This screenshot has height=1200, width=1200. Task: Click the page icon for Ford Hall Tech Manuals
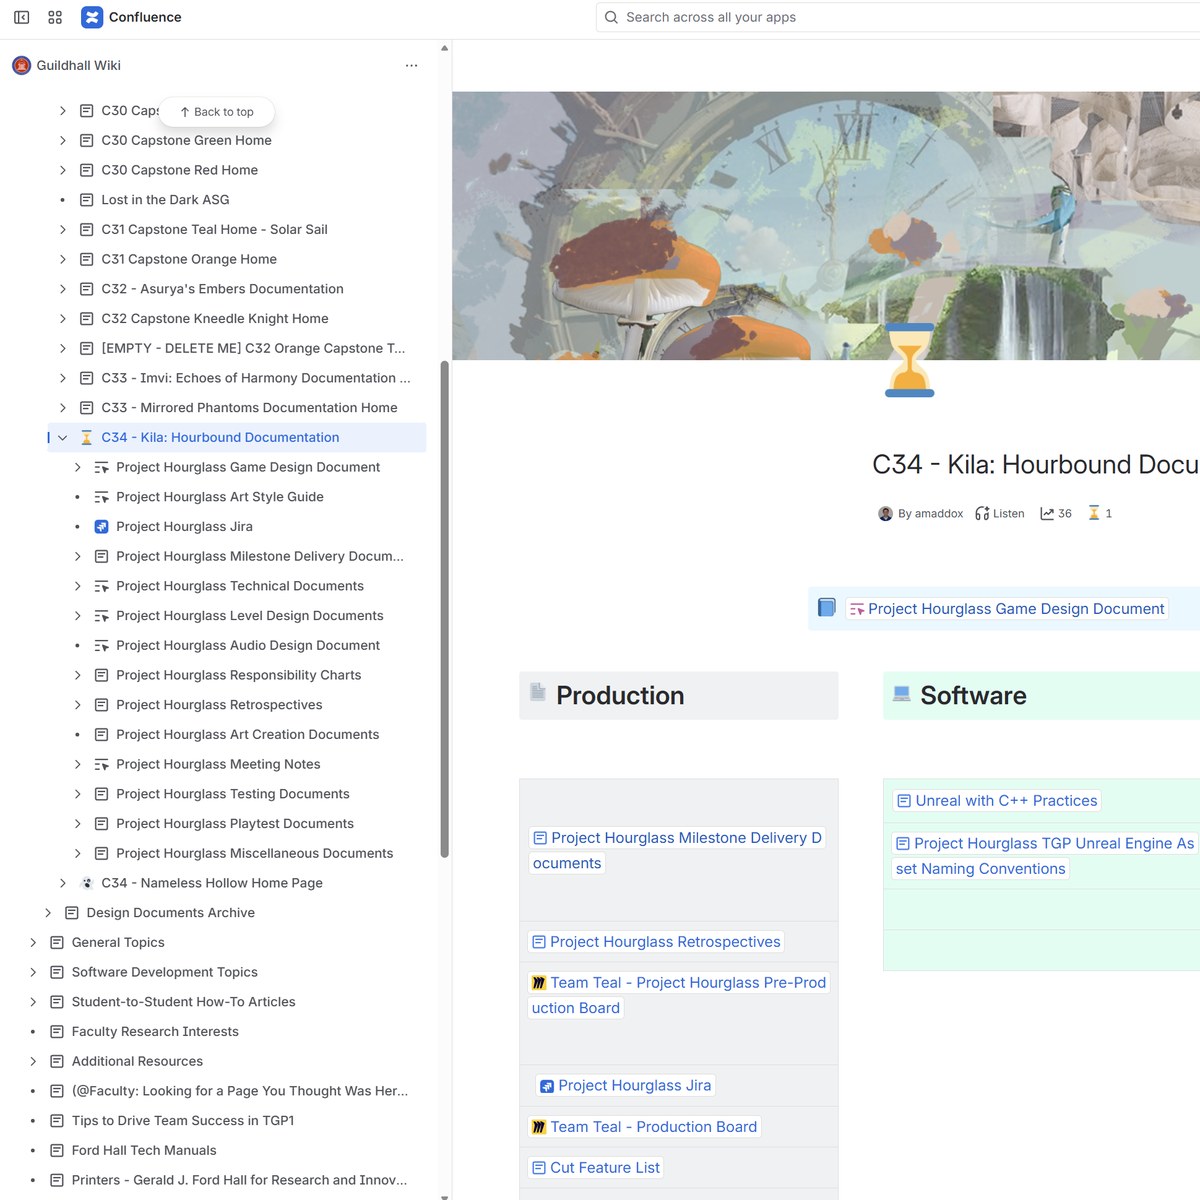click(x=57, y=1151)
